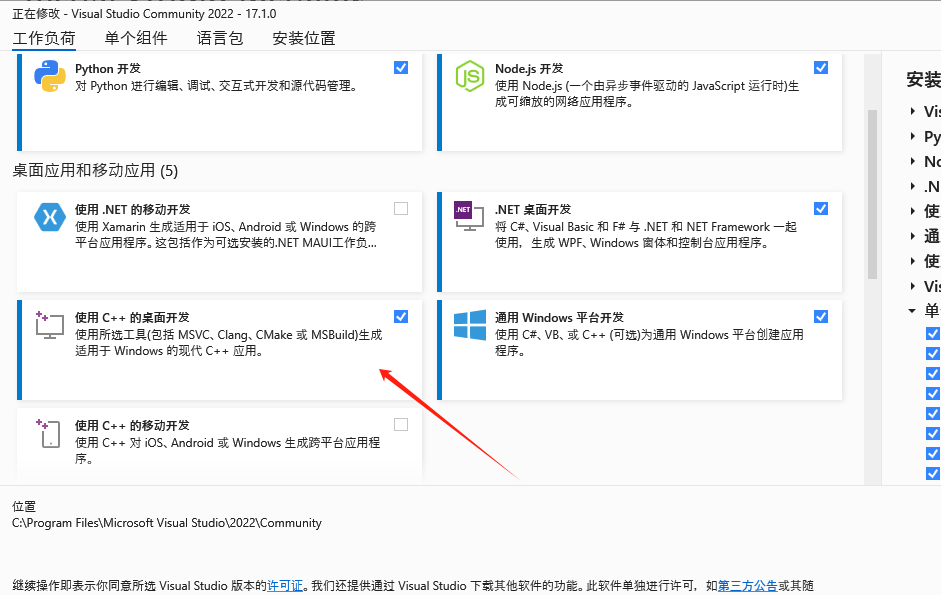Check the 使用 .NET 的移动开发 checkbox
The image size is (941, 595).
click(401, 208)
